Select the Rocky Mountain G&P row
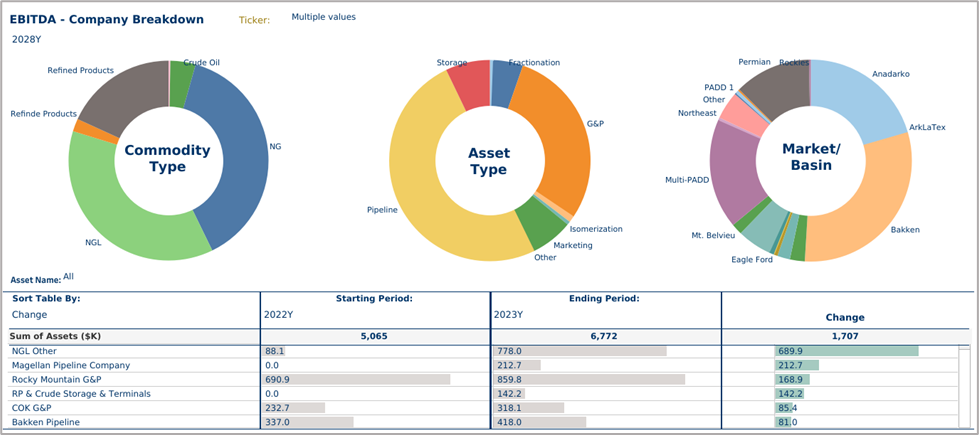This screenshot has height=435, width=979. pos(486,379)
